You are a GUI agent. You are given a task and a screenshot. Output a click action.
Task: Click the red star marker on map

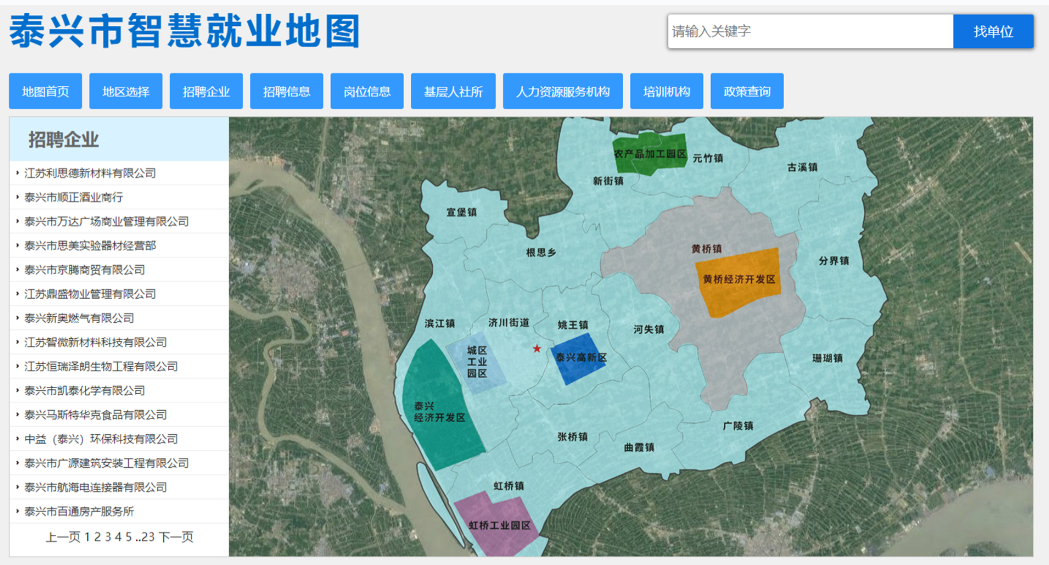pos(537,348)
